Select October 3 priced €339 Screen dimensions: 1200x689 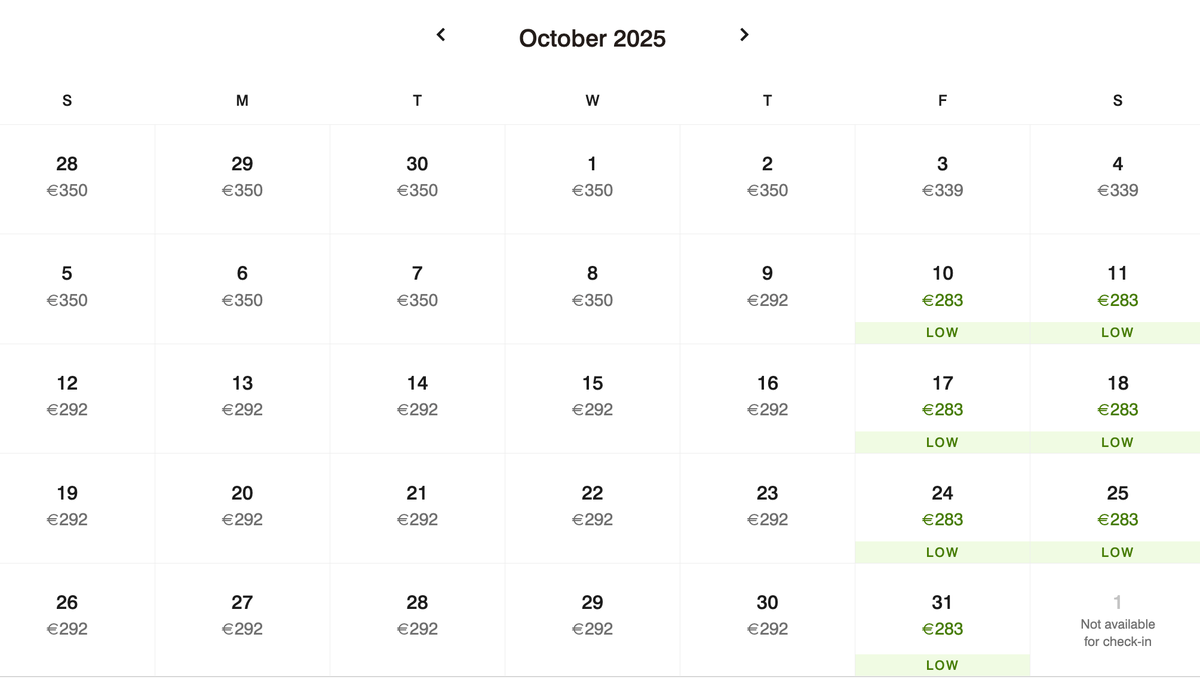tap(942, 179)
